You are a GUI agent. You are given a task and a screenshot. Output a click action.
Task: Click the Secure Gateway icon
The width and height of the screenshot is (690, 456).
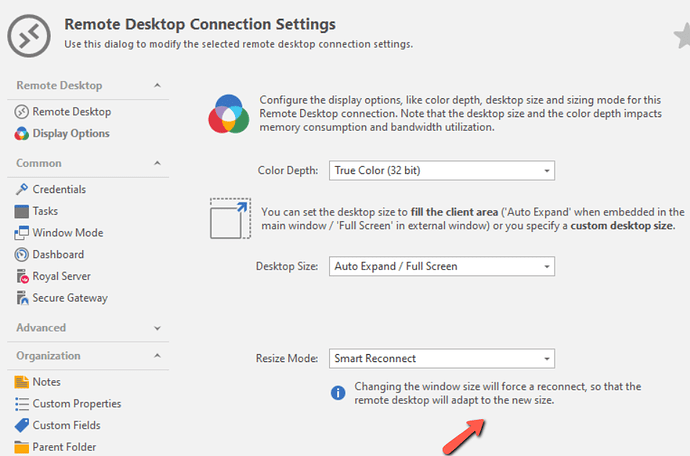(22, 298)
